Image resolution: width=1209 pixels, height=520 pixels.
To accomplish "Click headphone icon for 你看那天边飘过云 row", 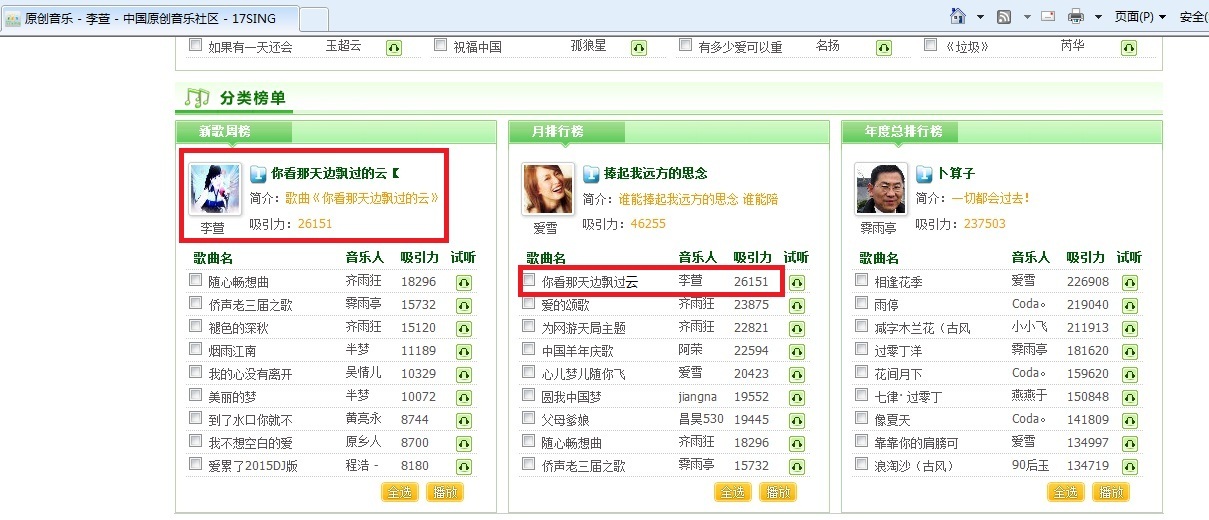I will pos(796,282).
